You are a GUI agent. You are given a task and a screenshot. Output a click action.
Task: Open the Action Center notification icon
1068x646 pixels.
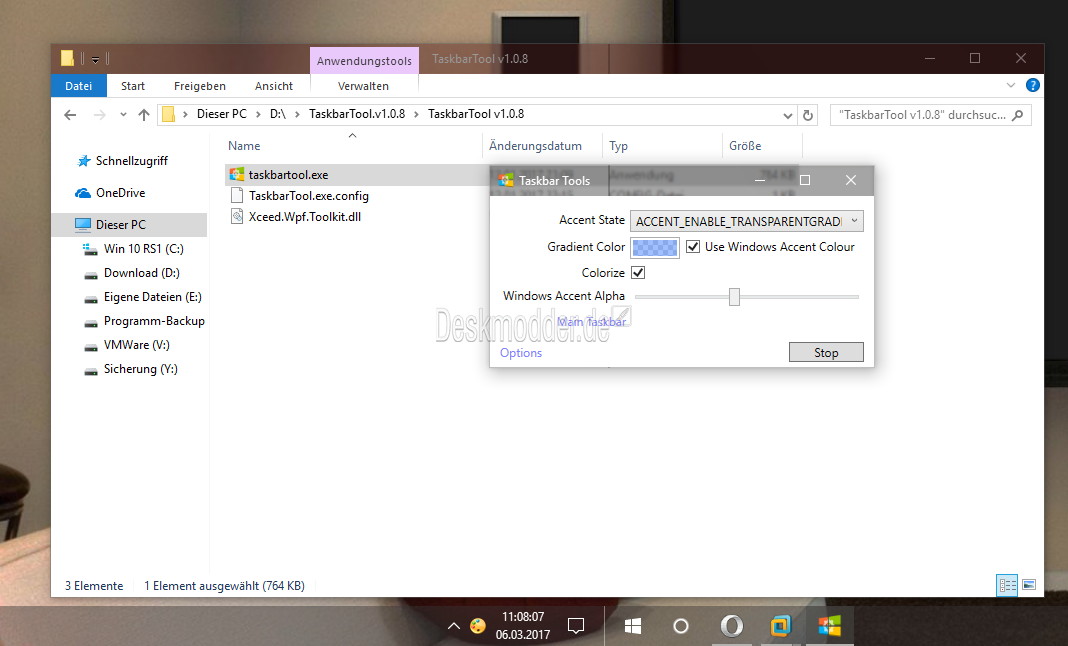(576, 626)
